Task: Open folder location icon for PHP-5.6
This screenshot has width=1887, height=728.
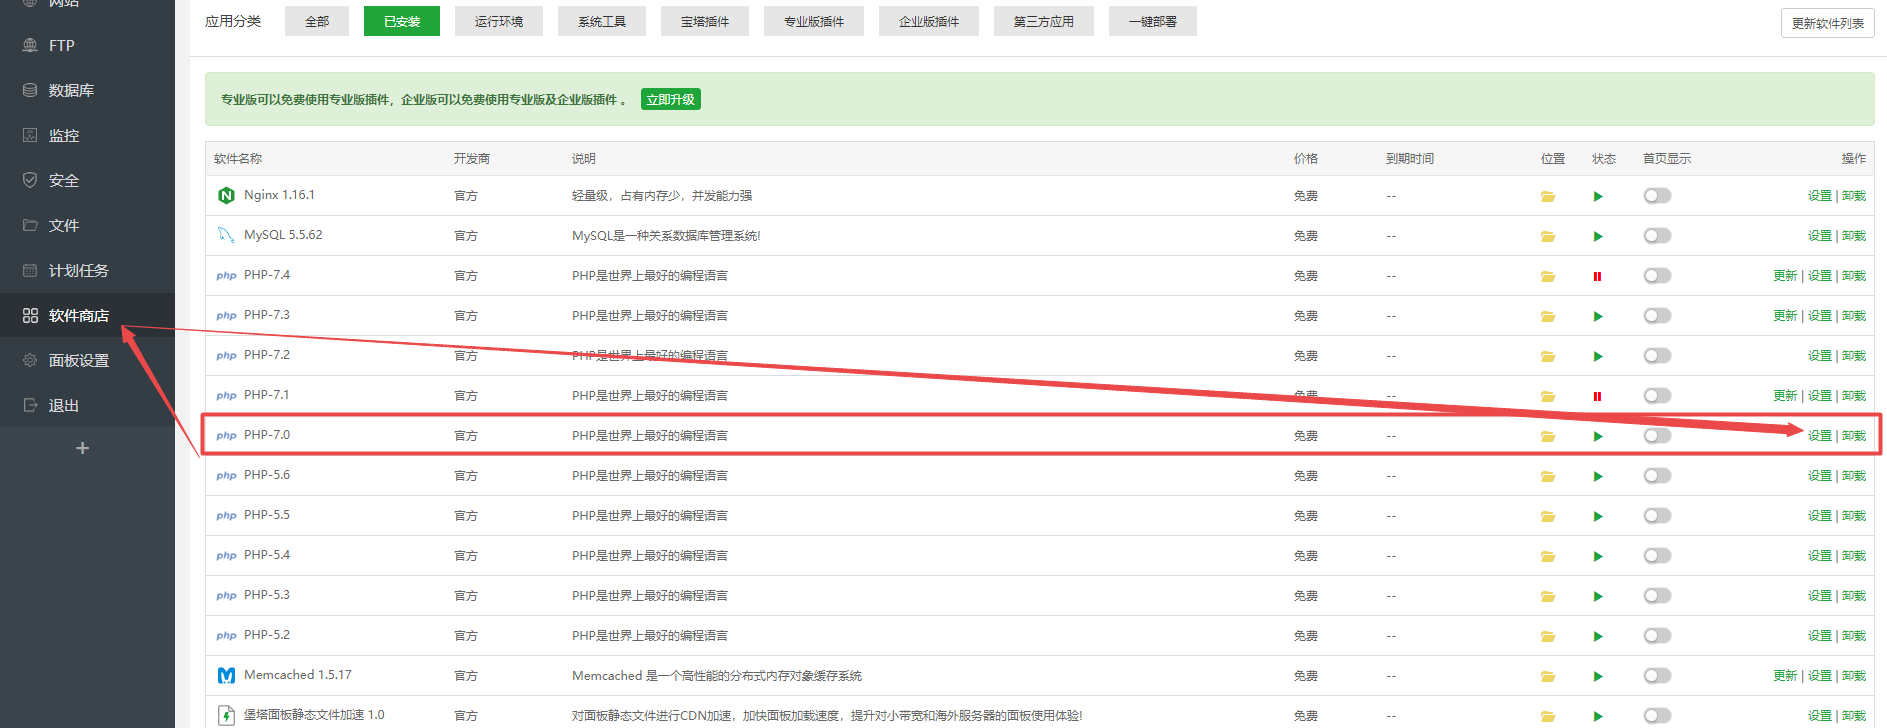Action: (1547, 476)
